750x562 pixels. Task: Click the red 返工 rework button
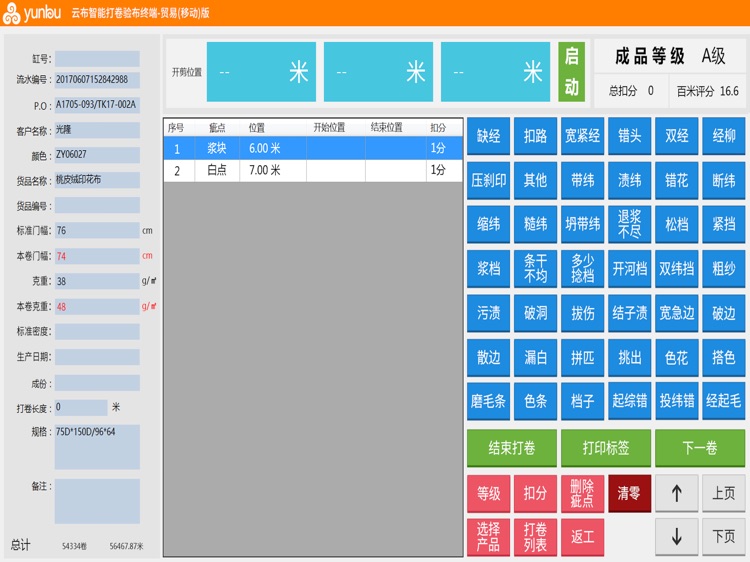tap(582, 537)
